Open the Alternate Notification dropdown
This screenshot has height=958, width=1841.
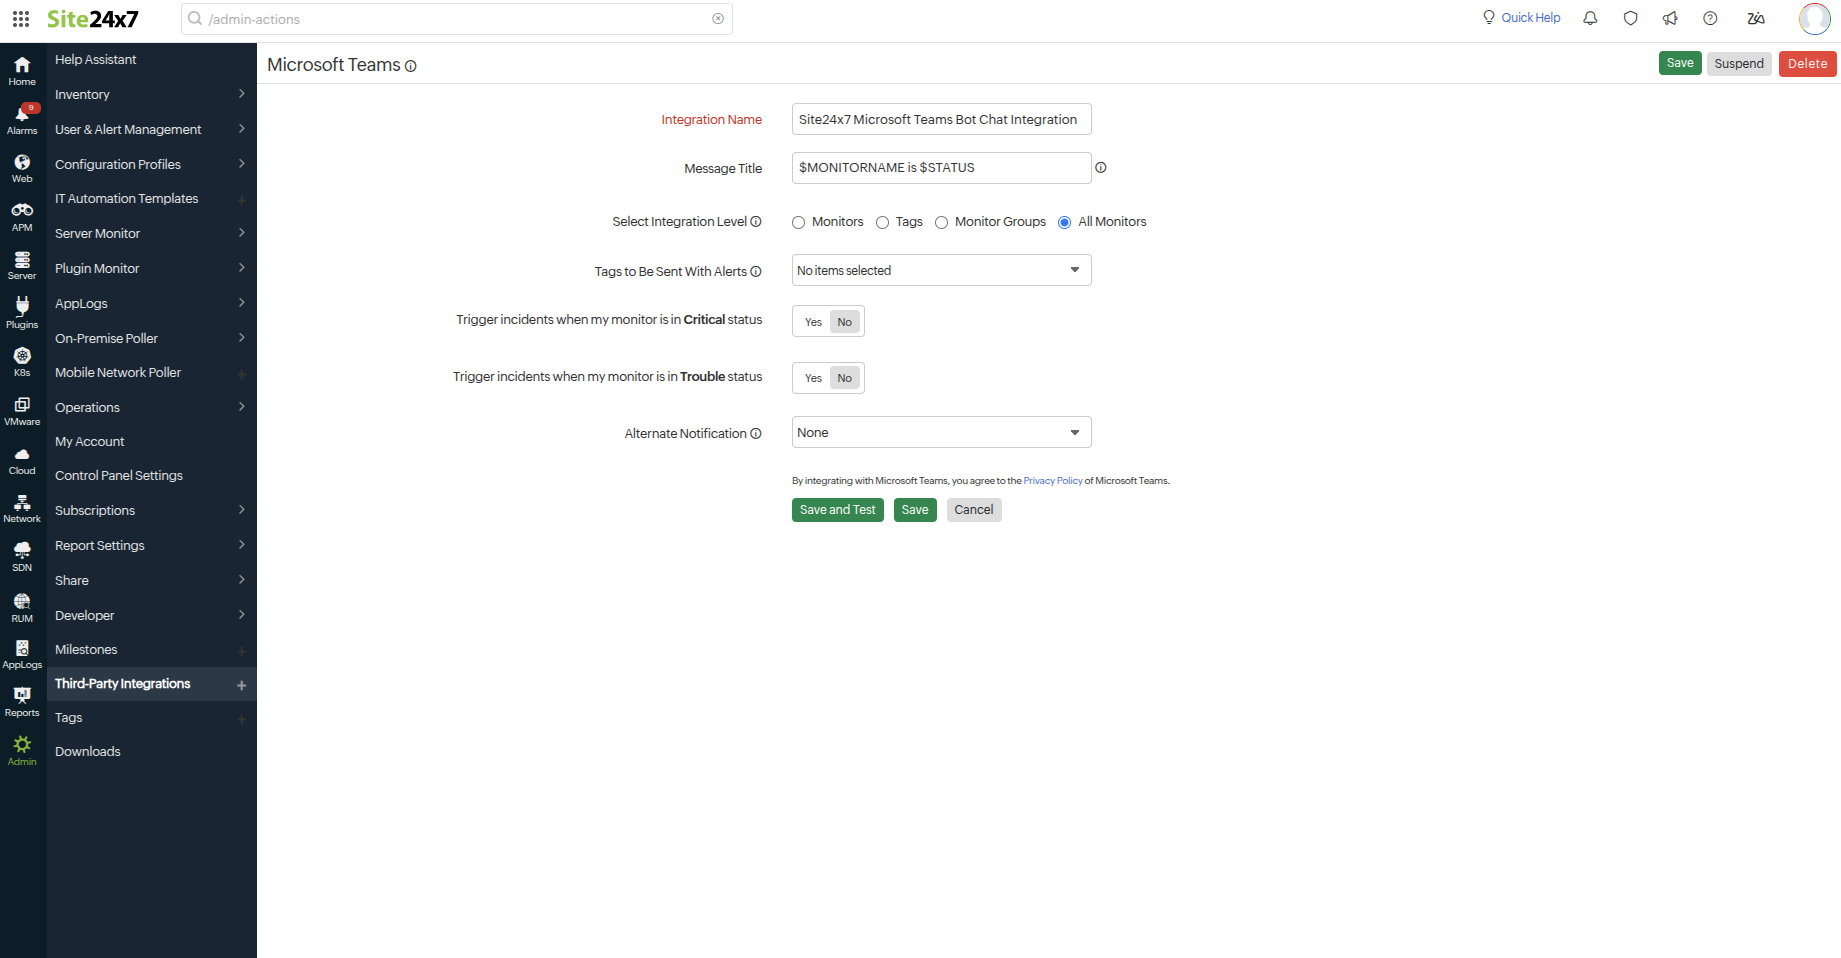(x=940, y=431)
